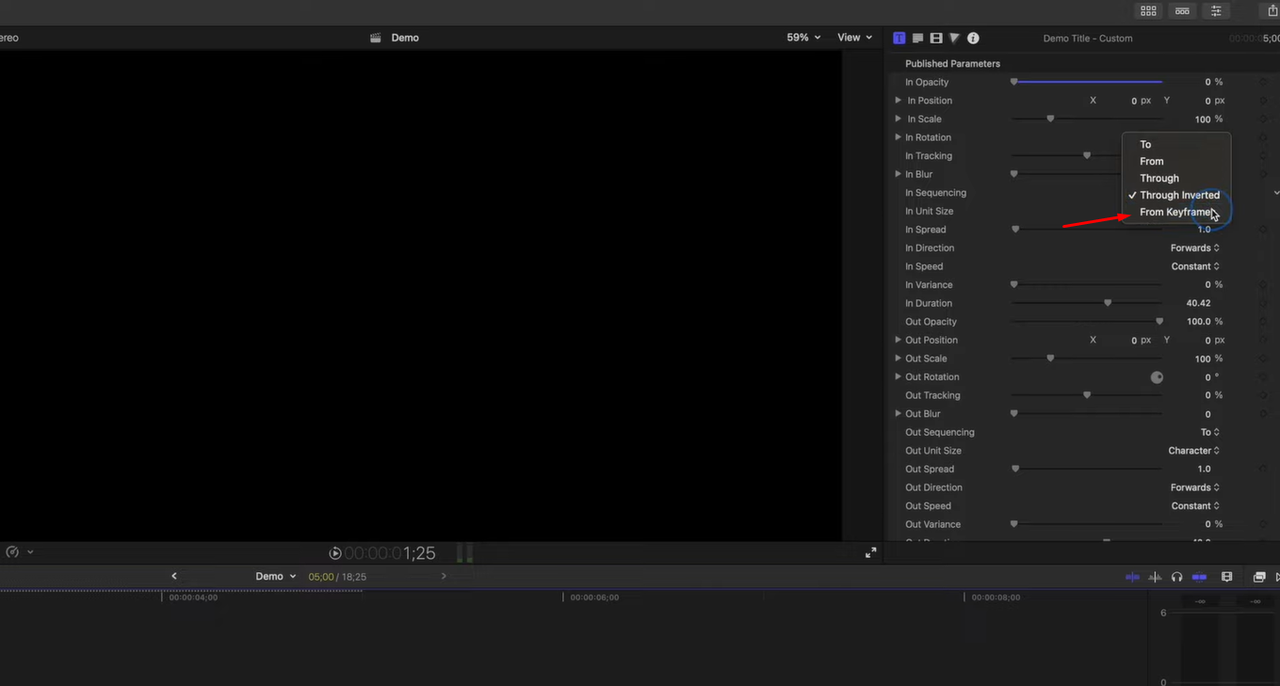Viewport: 1280px width, 686px height.
Task: Play the viewer from the timecode
Action: pos(335,553)
